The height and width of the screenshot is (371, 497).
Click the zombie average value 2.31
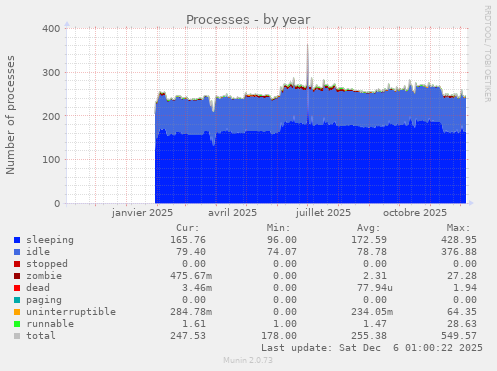click(375, 276)
